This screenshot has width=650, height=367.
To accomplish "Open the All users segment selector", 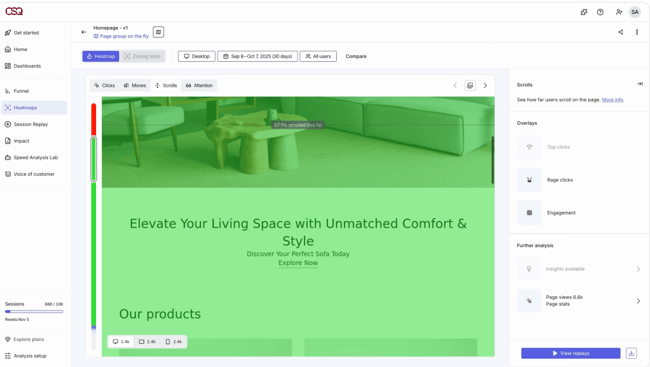I will 318,56.
